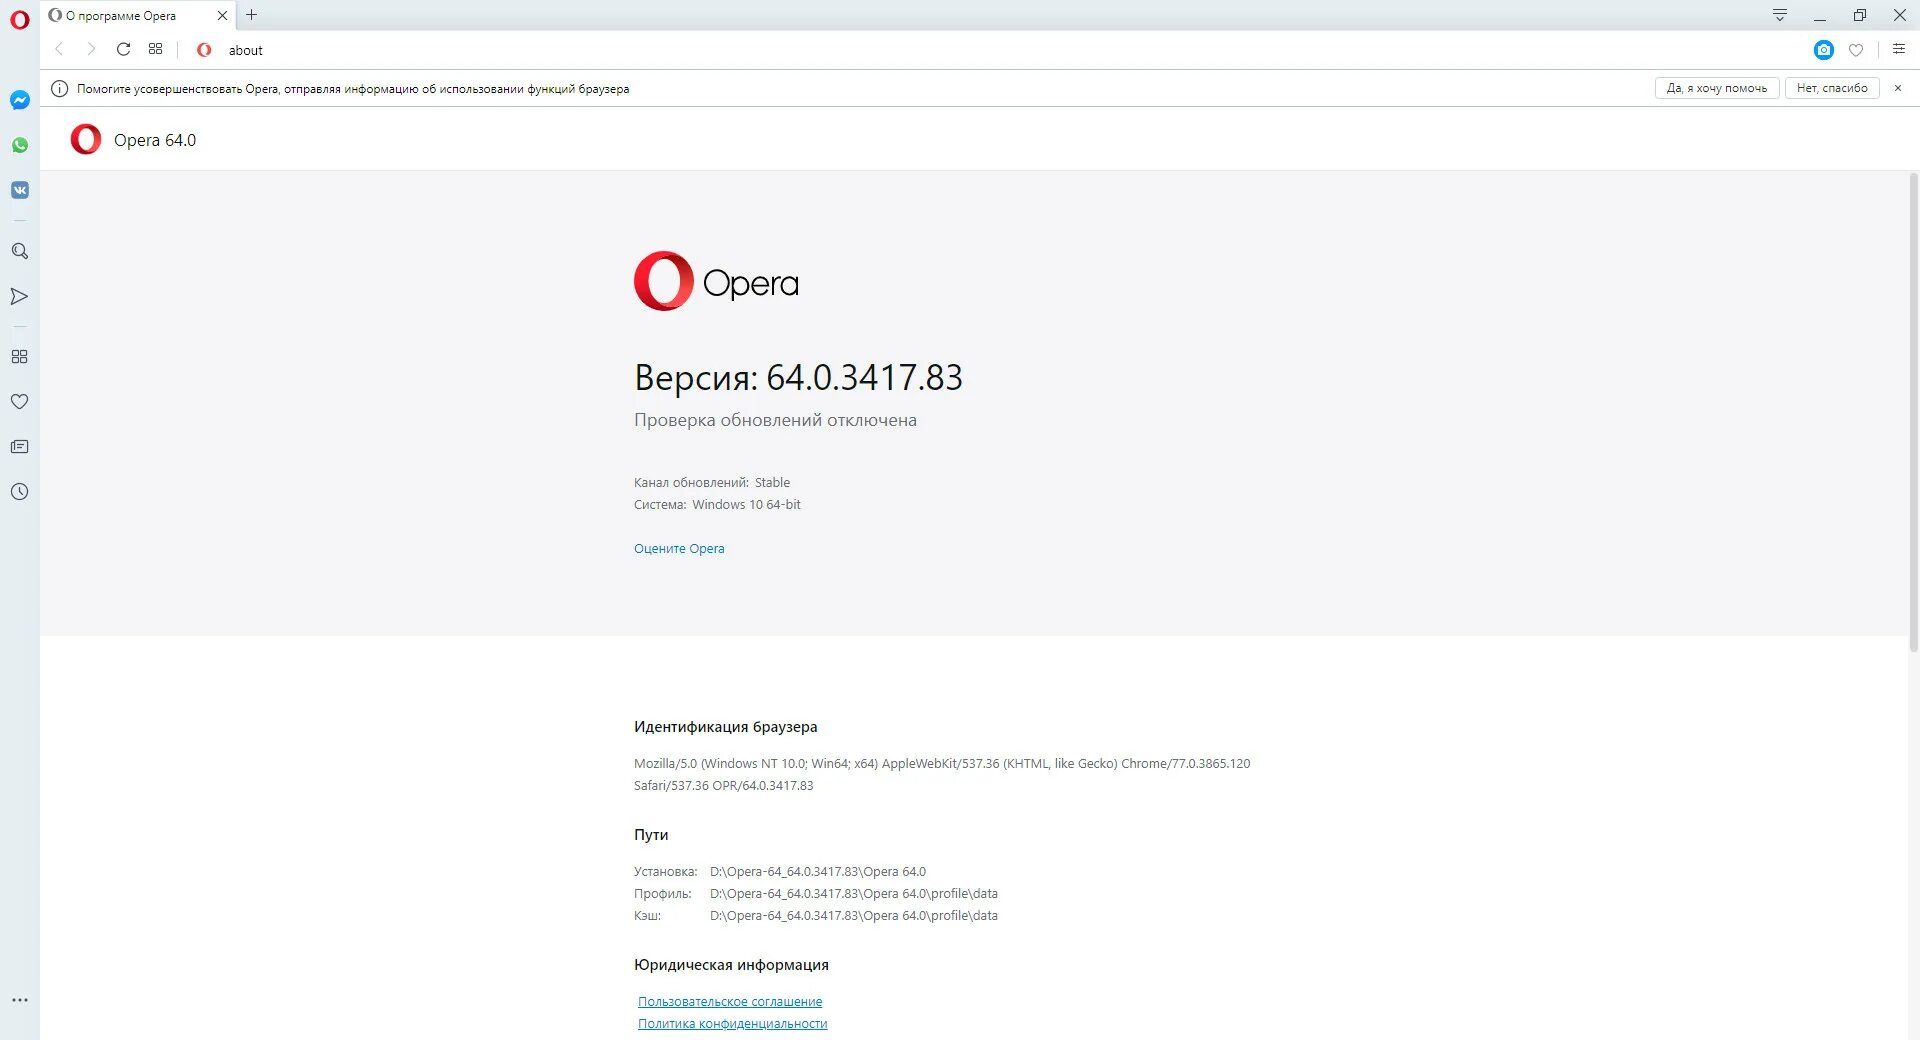
Task: Open the 'Оцените Opera' link
Action: pyautogui.click(x=679, y=549)
